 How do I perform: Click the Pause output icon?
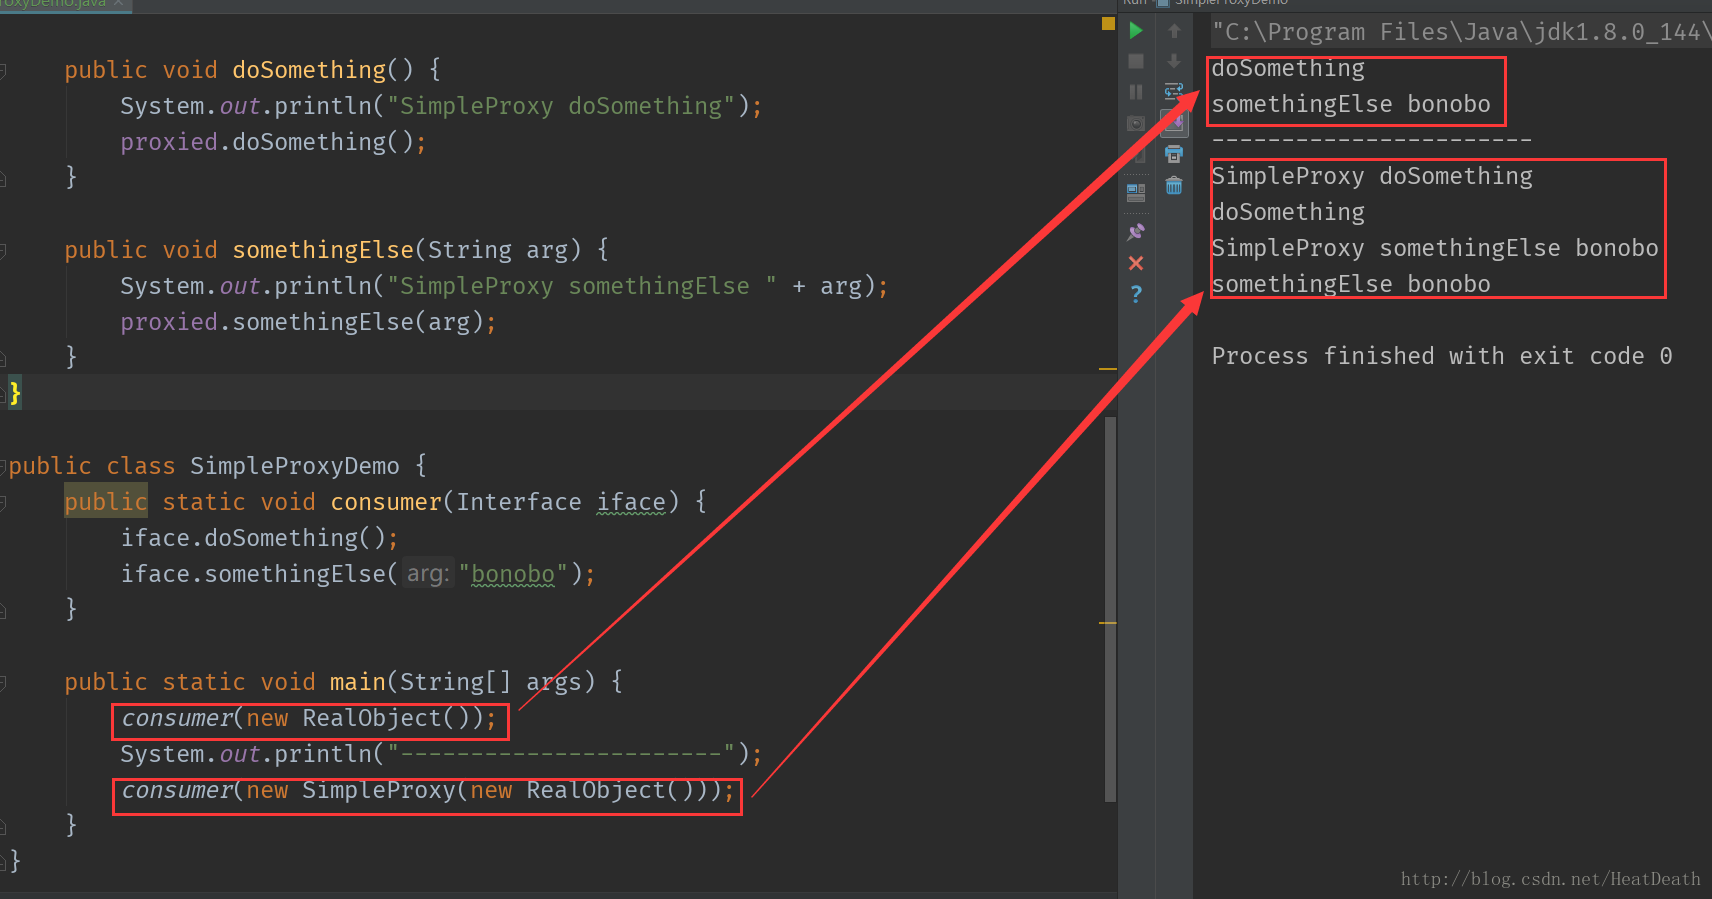point(1136,92)
